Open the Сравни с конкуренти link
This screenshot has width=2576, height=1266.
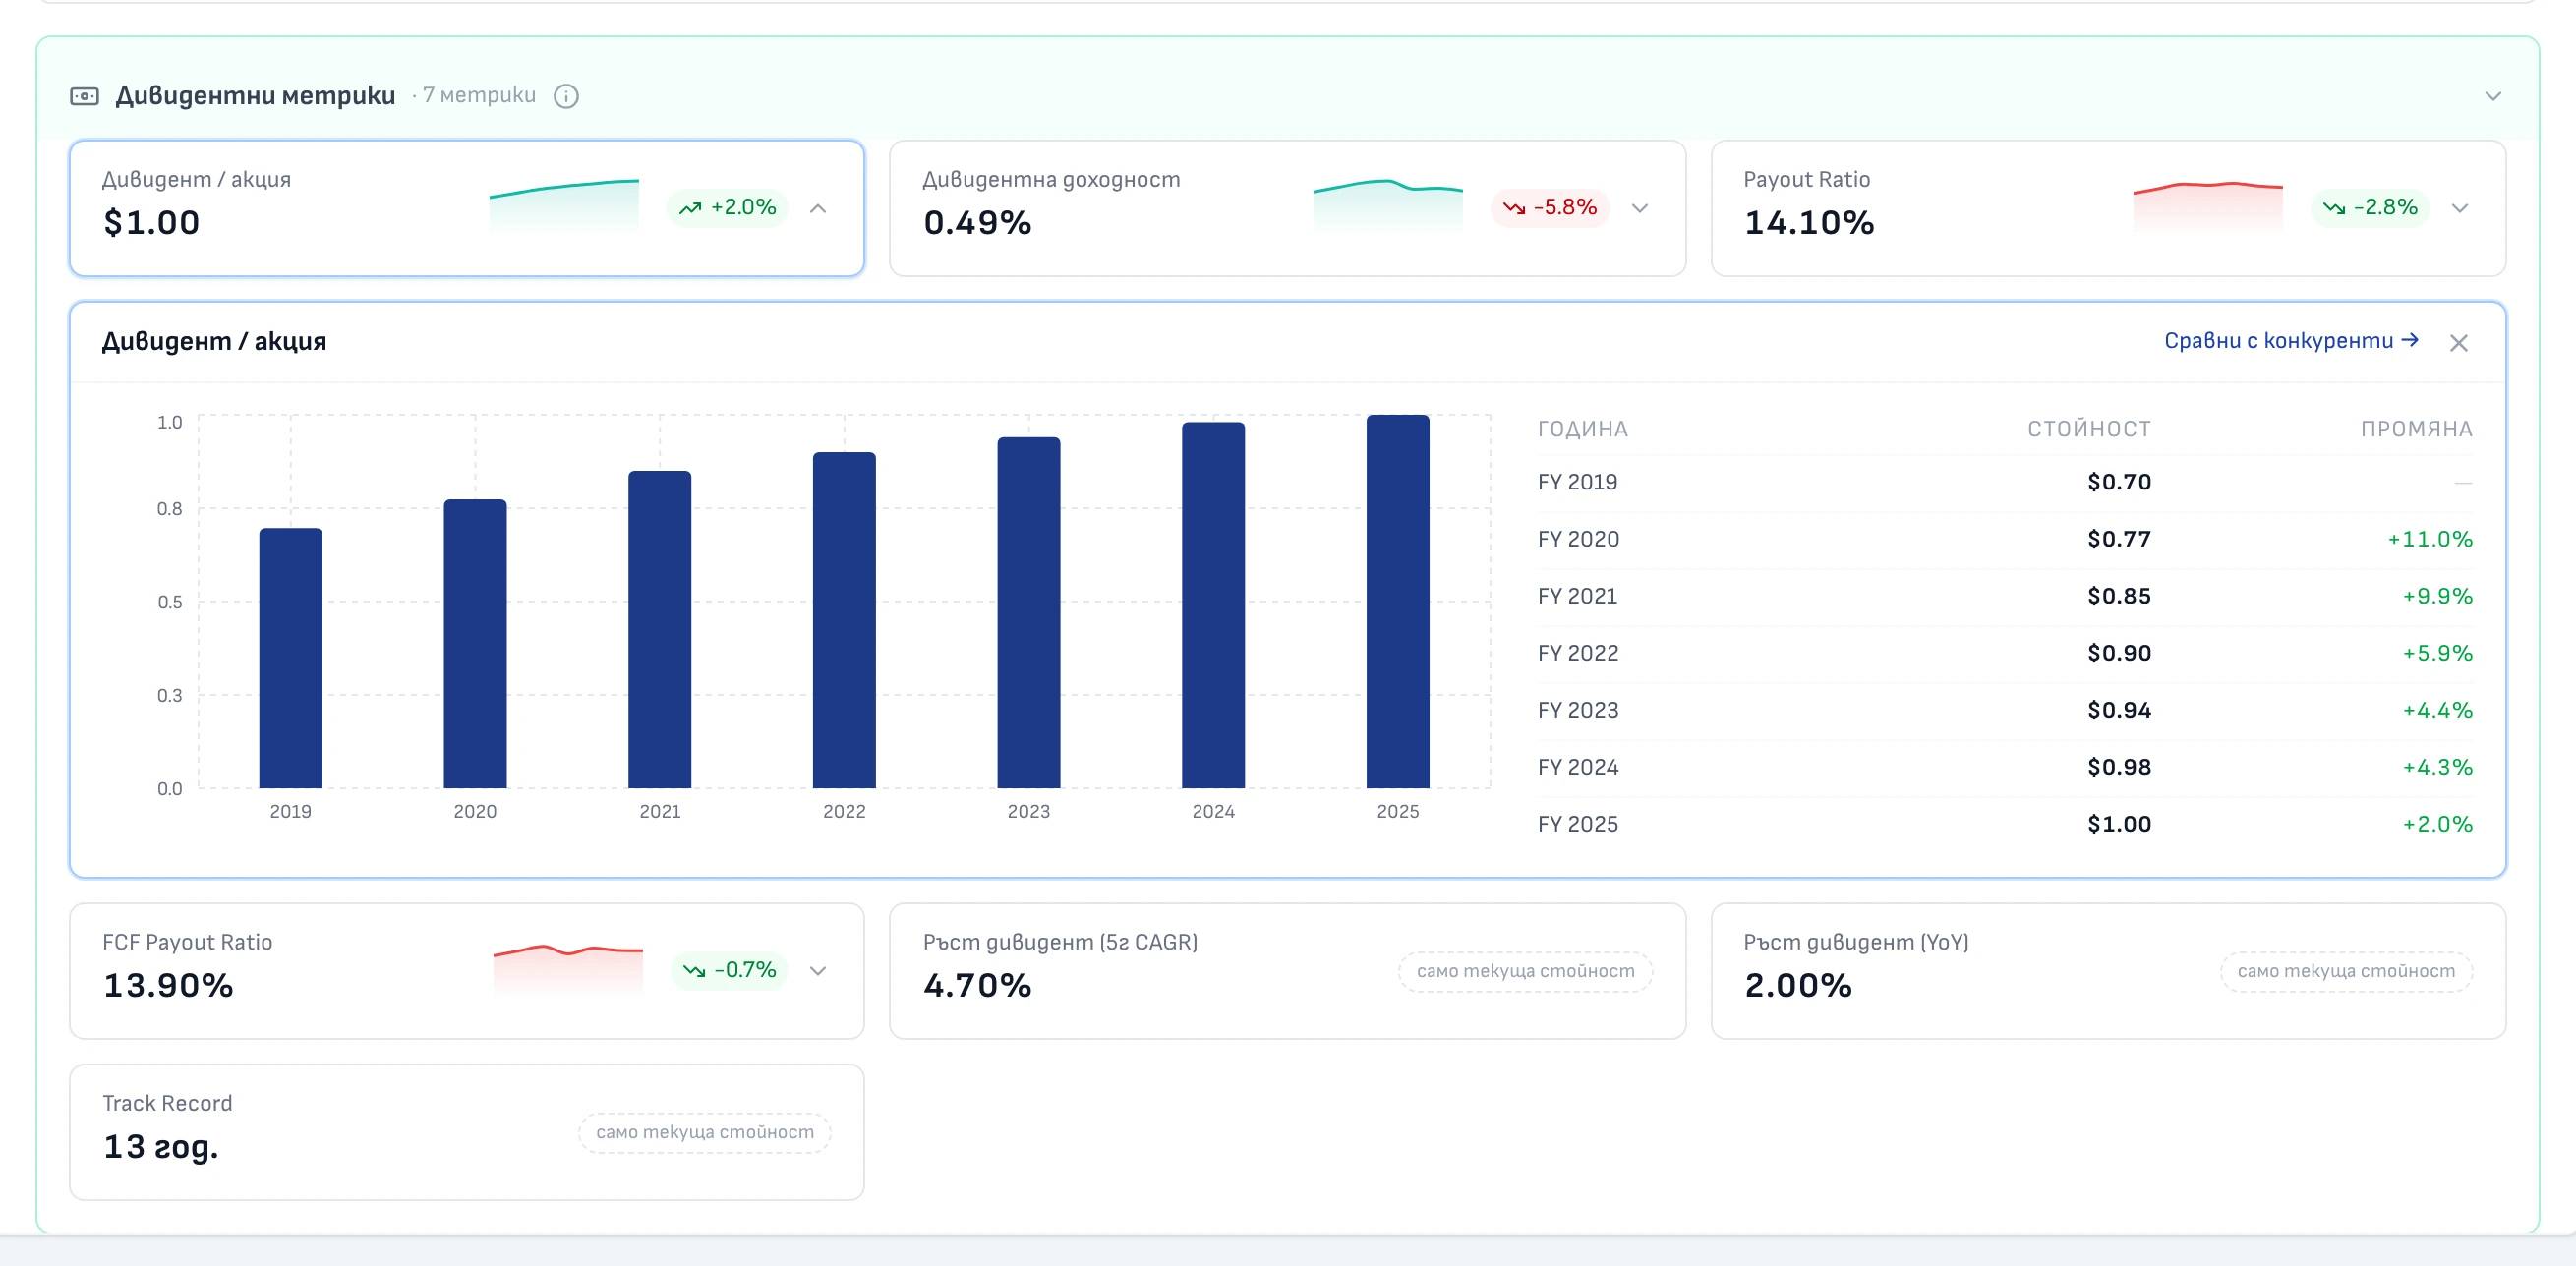click(2291, 341)
